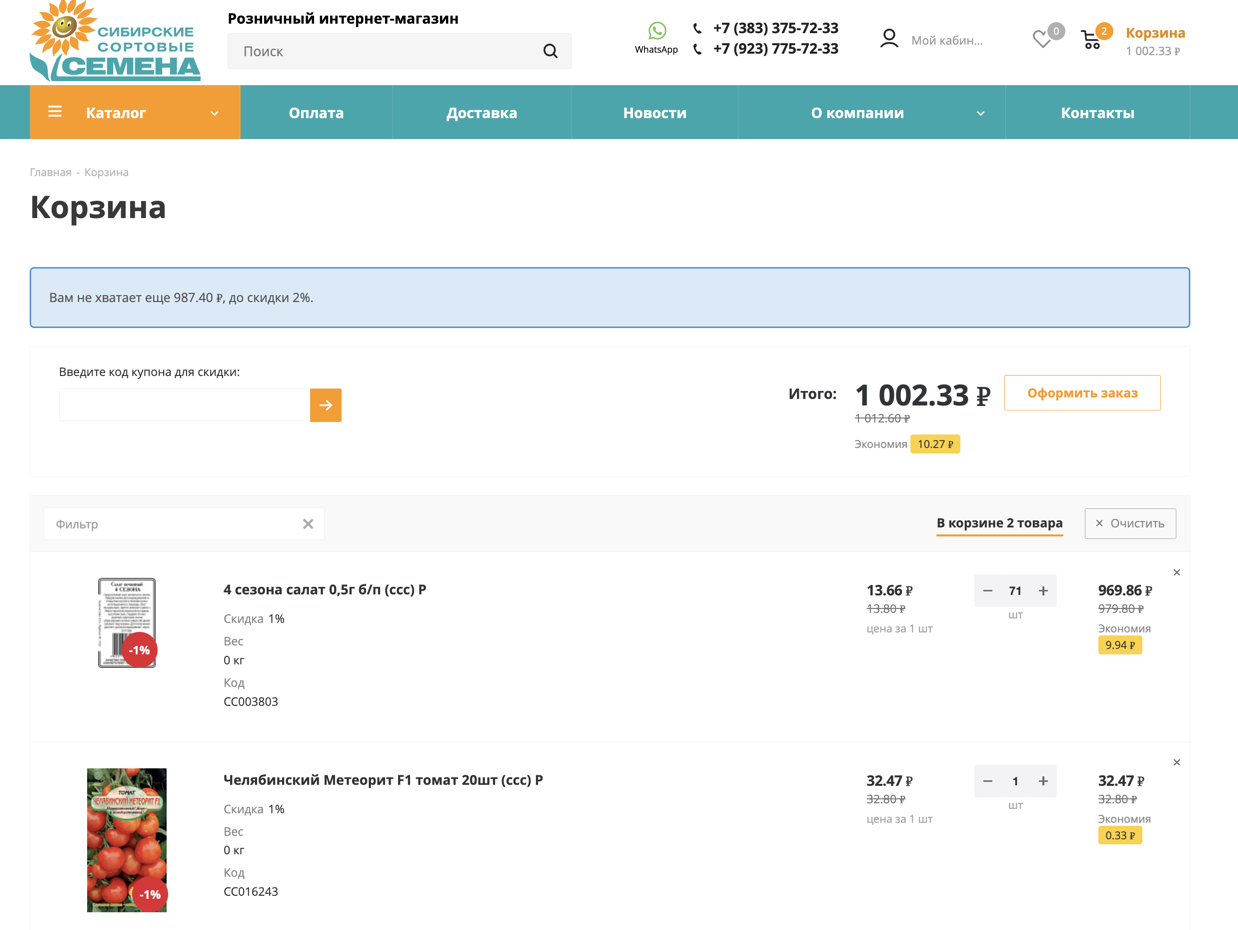This screenshot has height=930, width=1238.
Task: Click the Siberian Seeds sunflower logo
Action: 115,41
